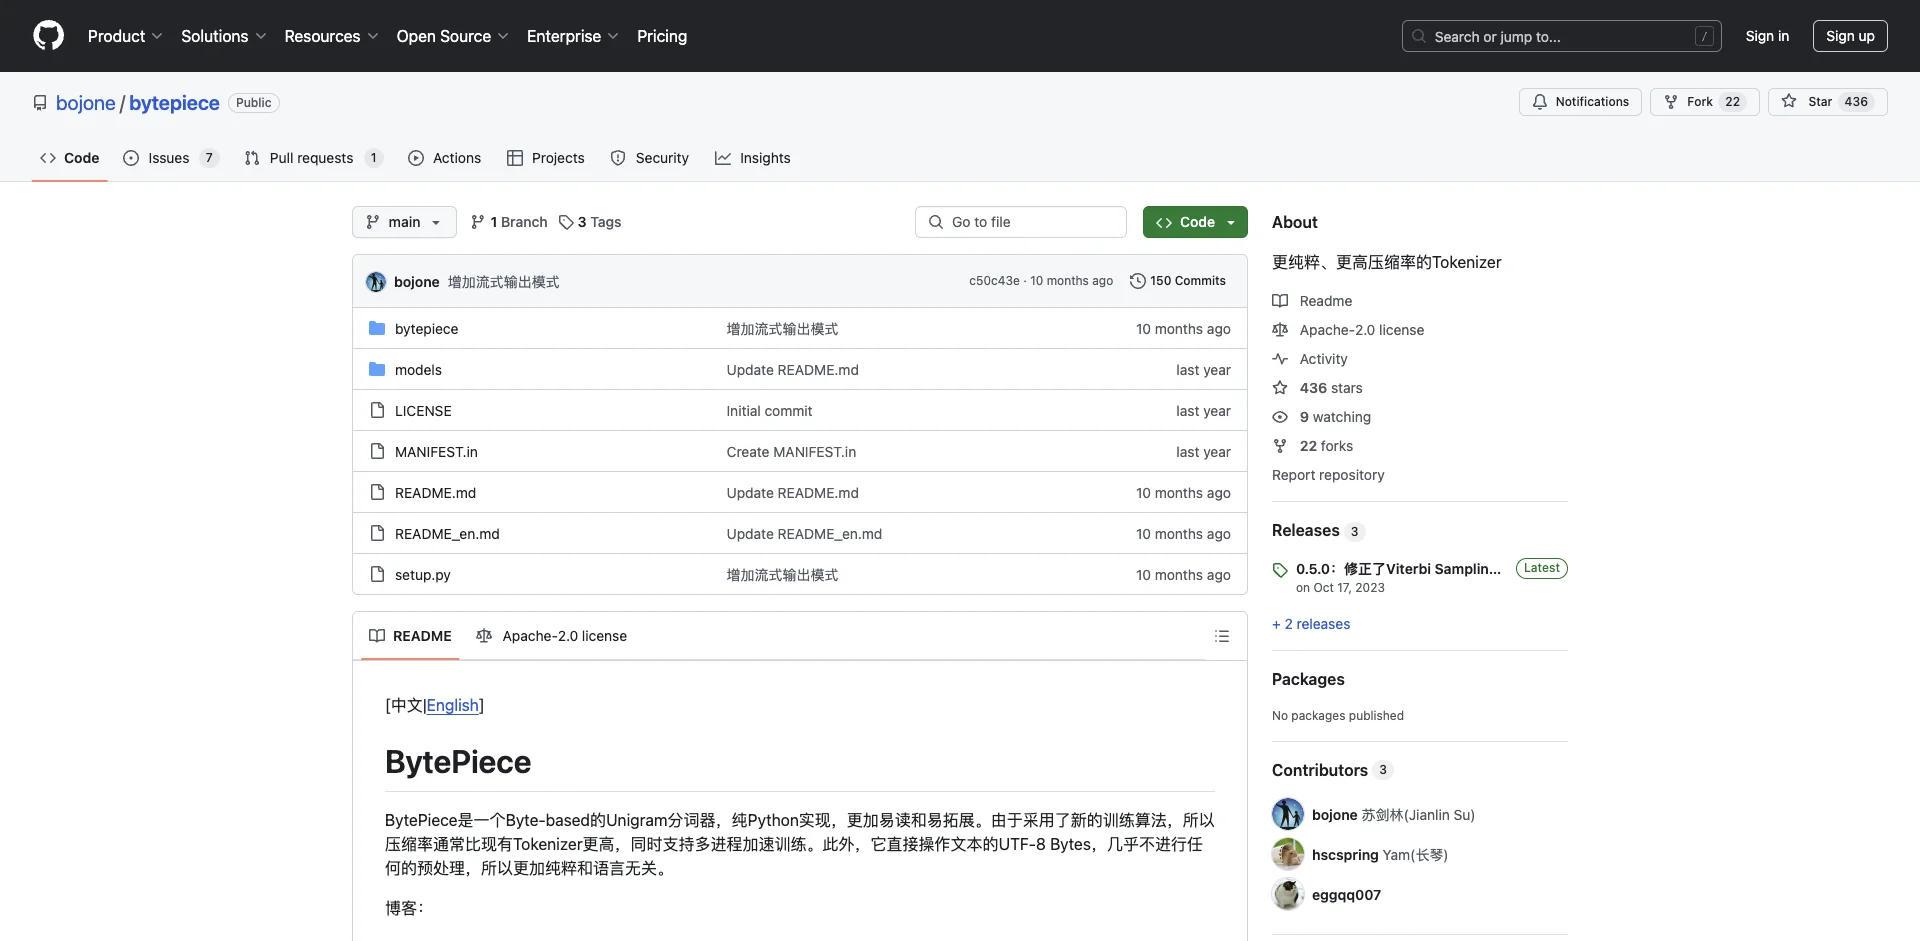
Task: Open the Actions tab
Action: [x=445, y=158]
